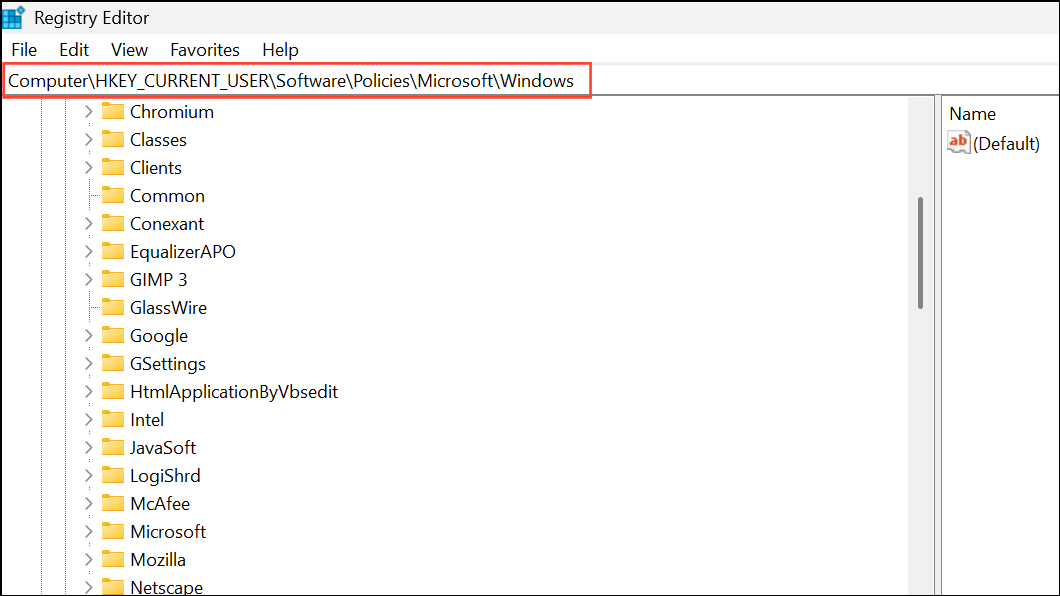Expand the McAfee key
The height and width of the screenshot is (596, 1060).
pyautogui.click(x=89, y=504)
